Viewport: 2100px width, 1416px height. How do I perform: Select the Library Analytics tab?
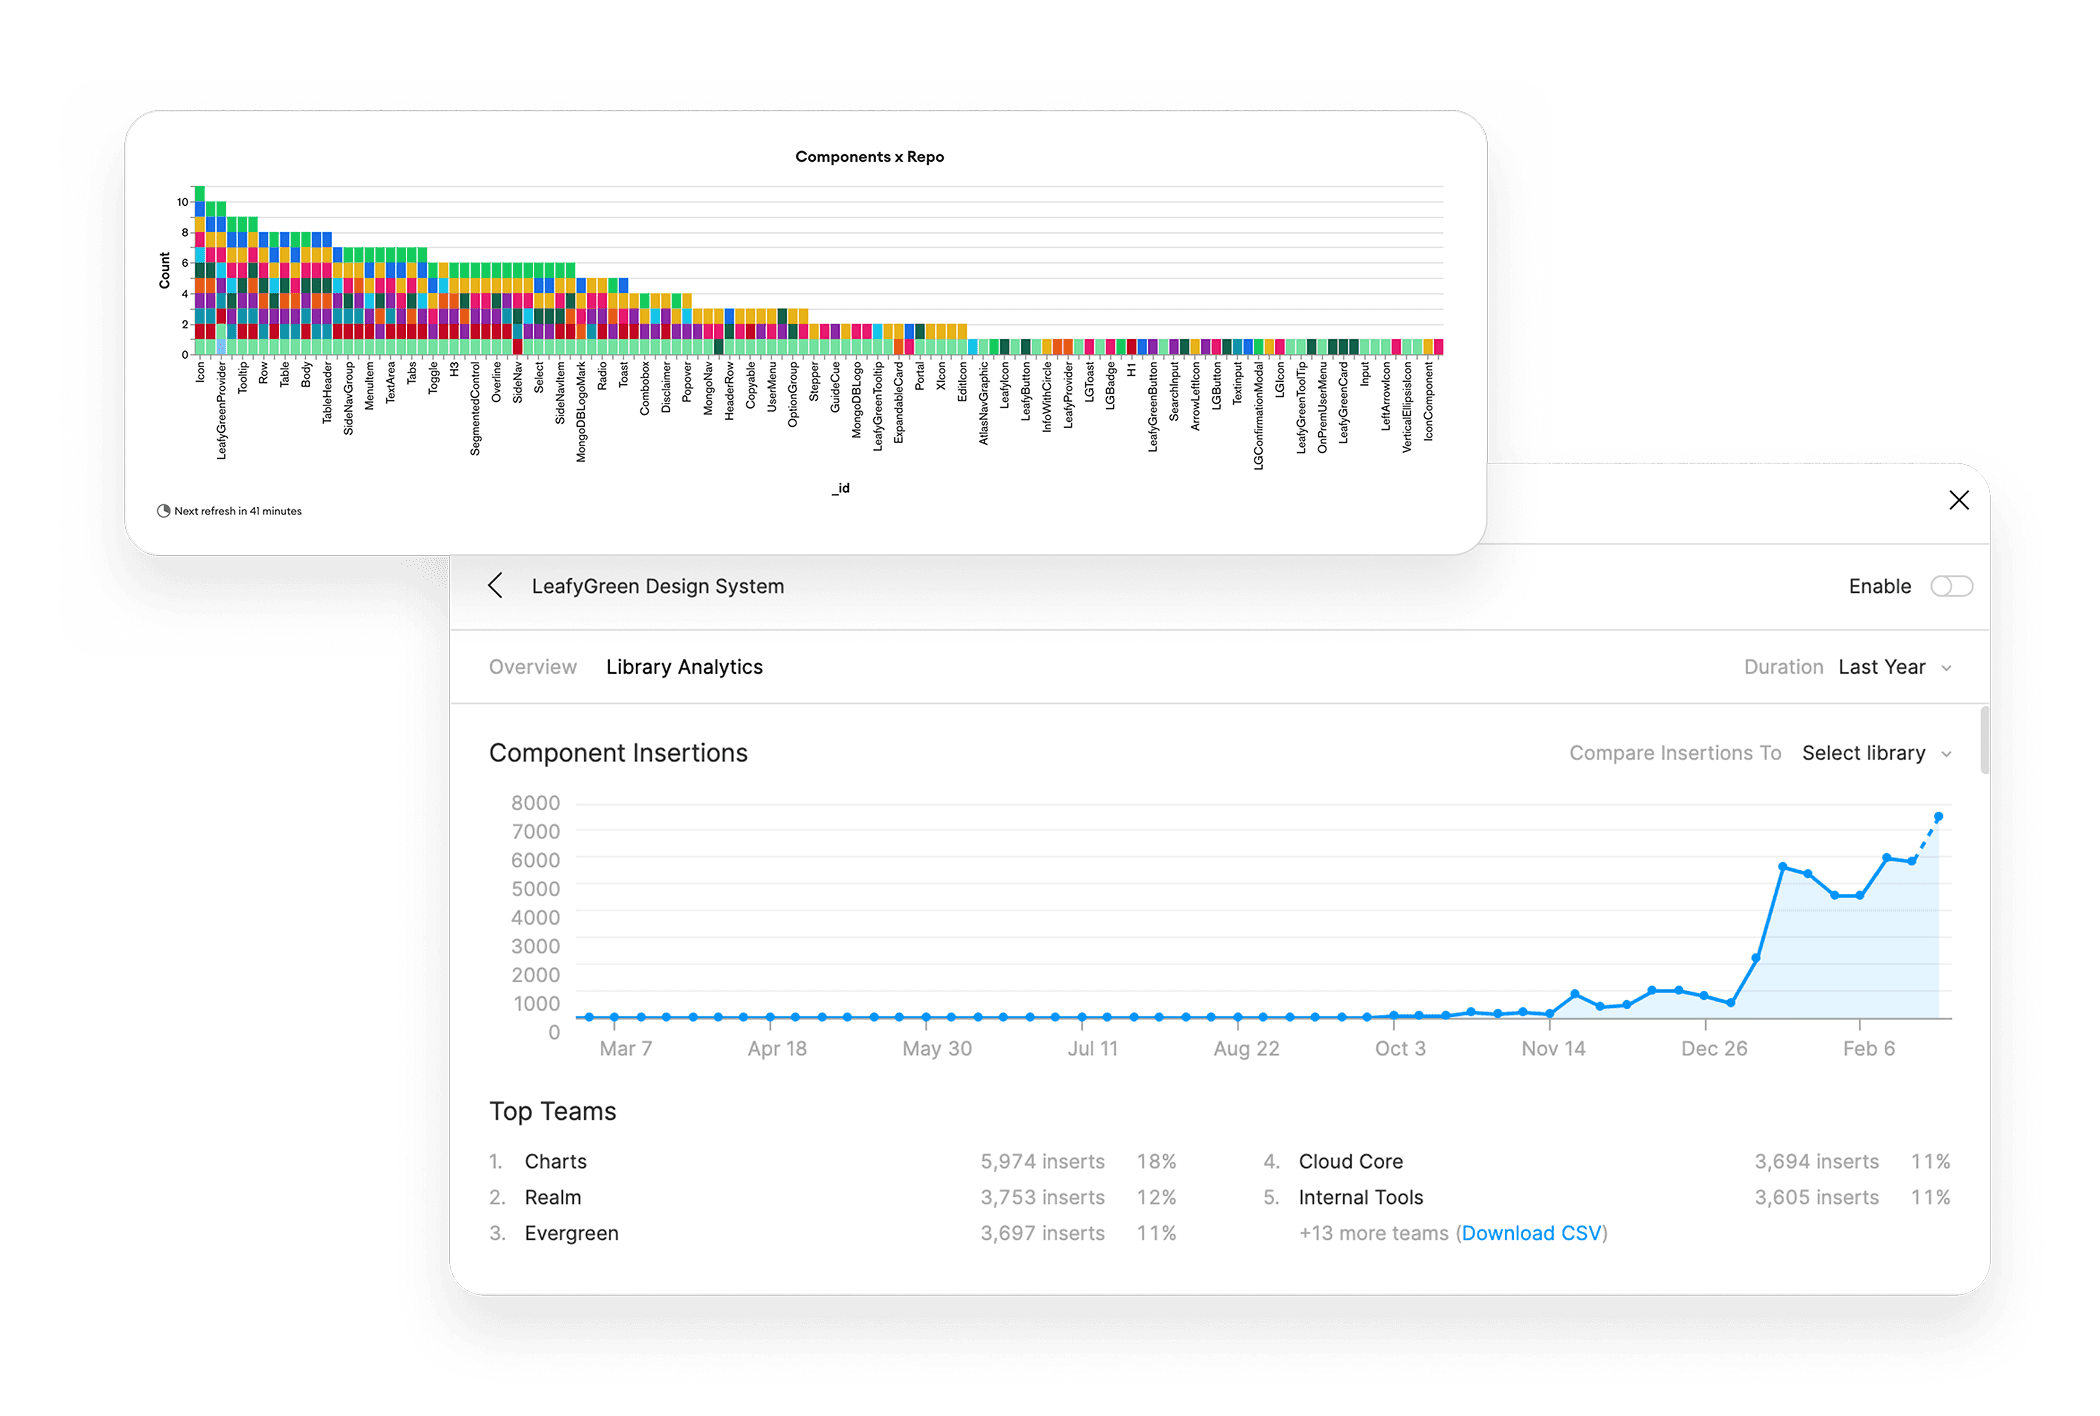684,667
